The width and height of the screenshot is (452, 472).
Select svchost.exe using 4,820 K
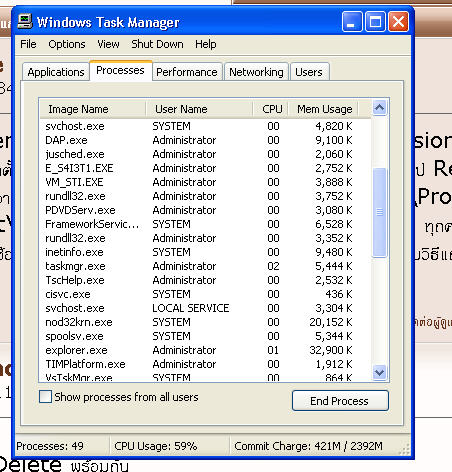(205, 126)
